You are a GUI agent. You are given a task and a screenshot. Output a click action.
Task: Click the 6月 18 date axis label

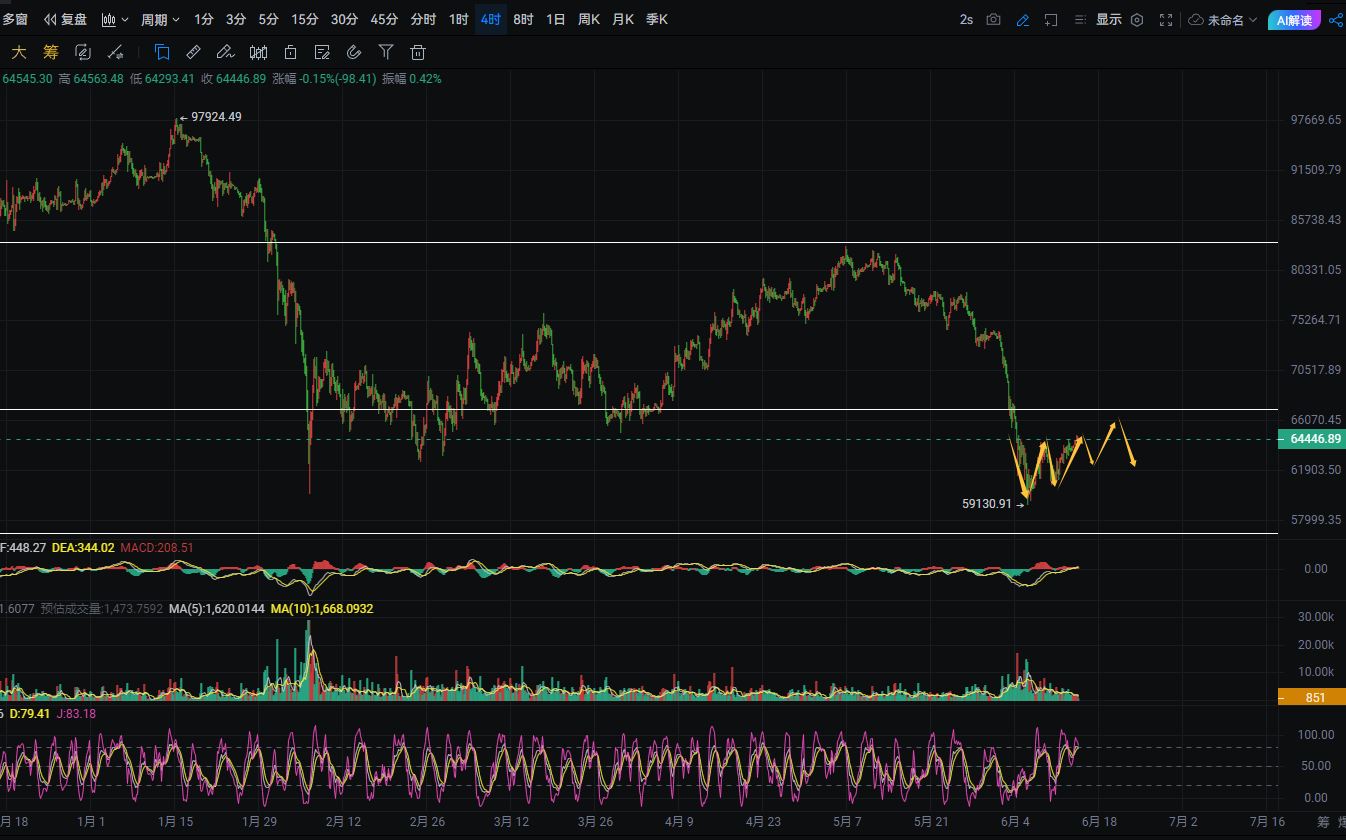click(1098, 822)
